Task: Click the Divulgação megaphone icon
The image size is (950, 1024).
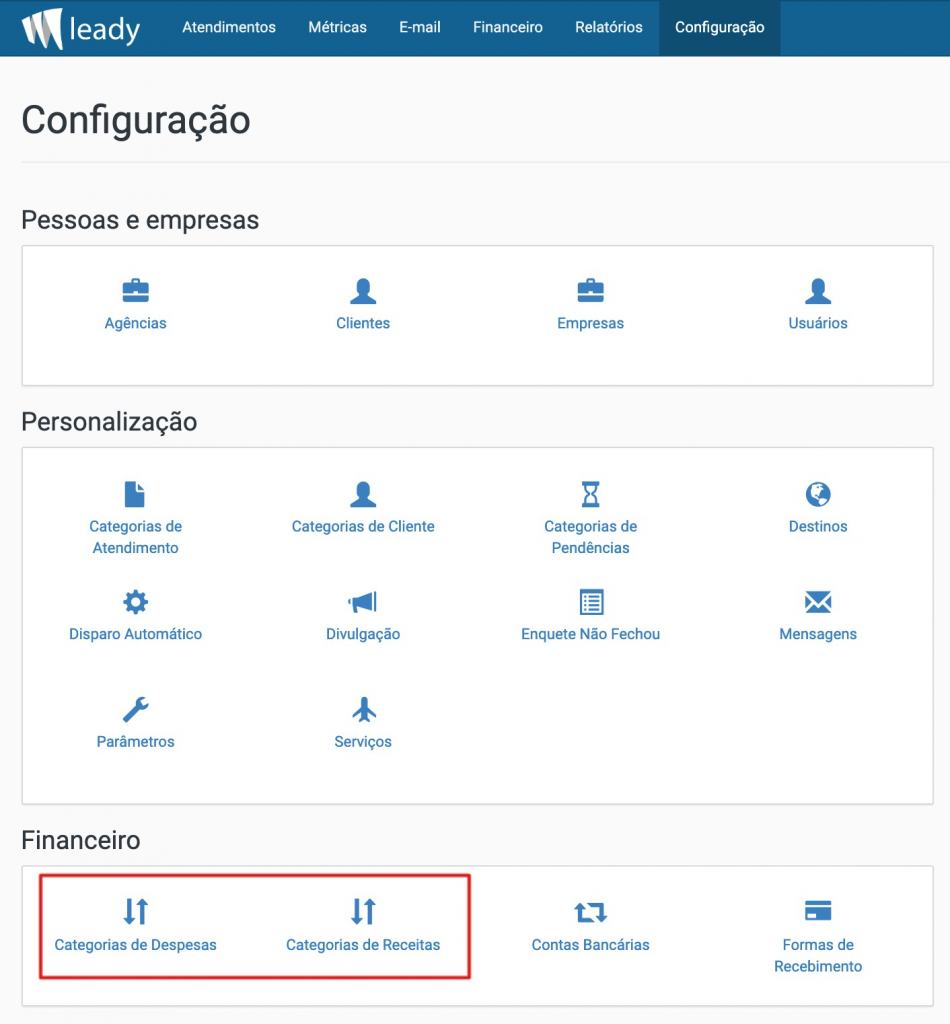Action: pos(362,601)
